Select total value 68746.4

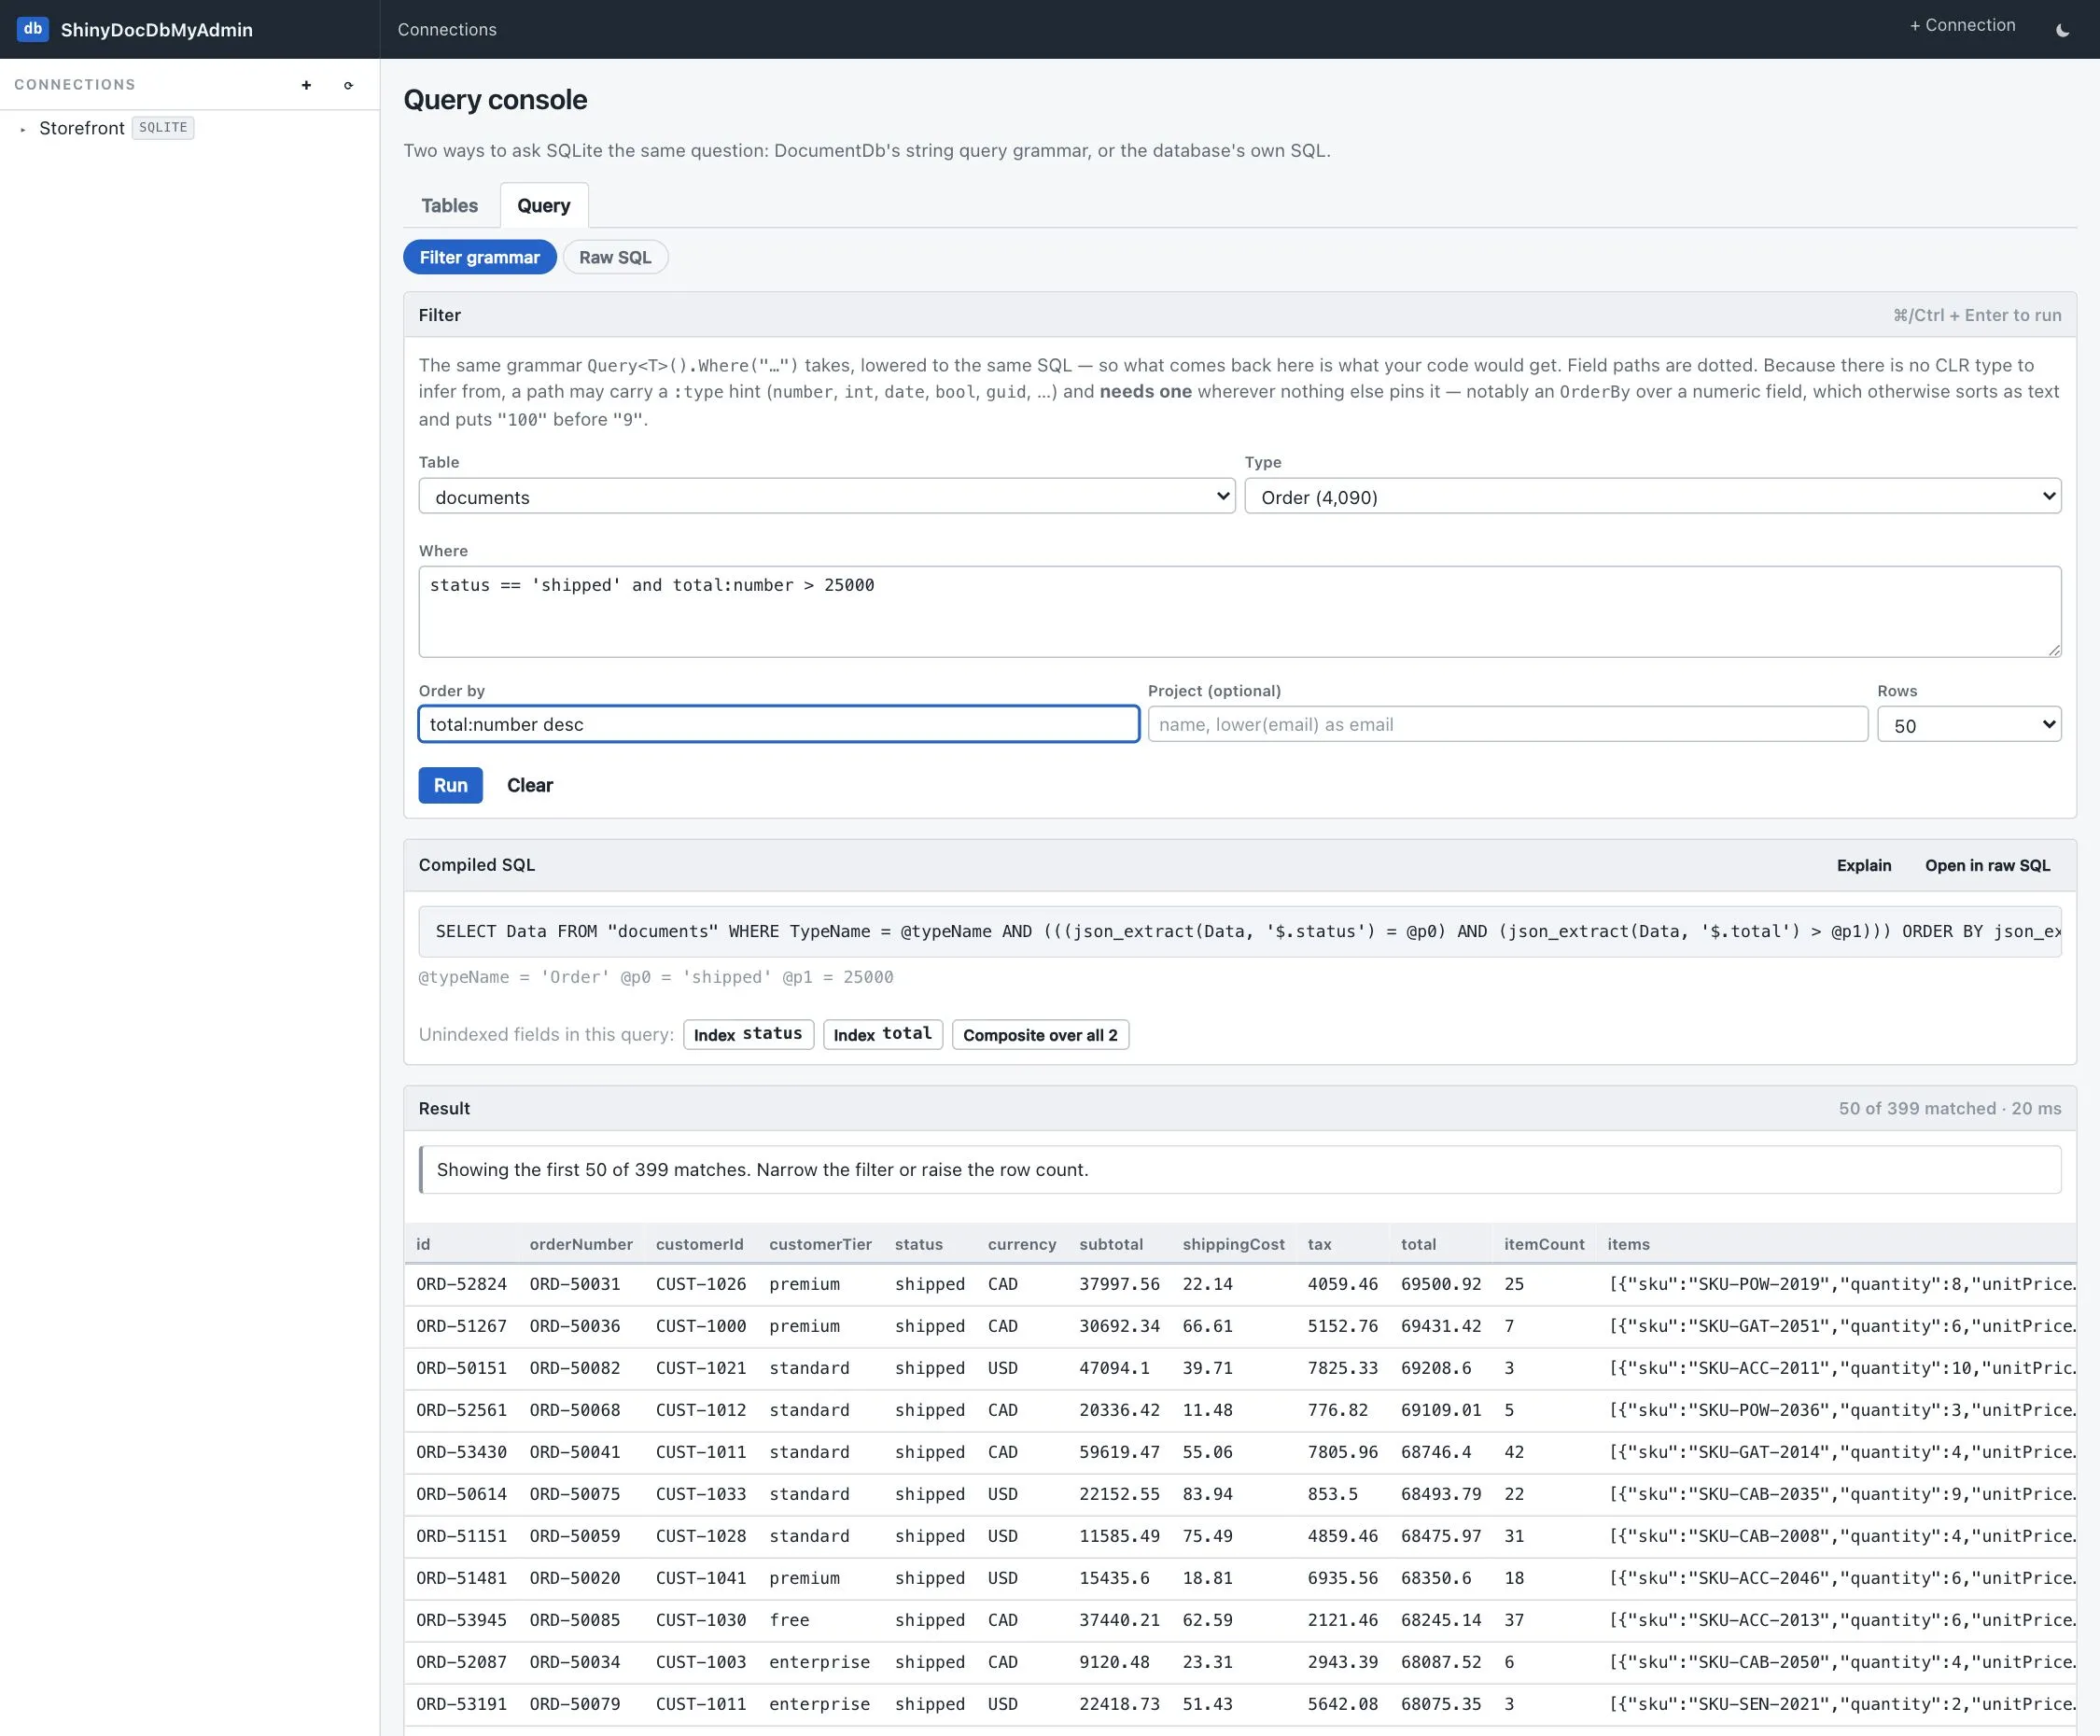coord(1436,1452)
